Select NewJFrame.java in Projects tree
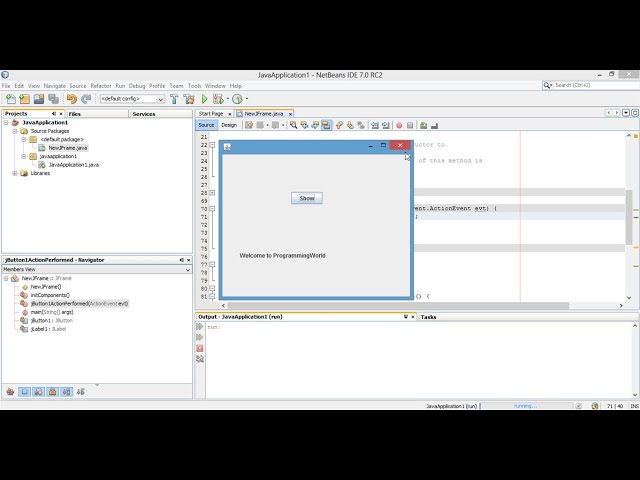This screenshot has width=640, height=480. [68, 148]
